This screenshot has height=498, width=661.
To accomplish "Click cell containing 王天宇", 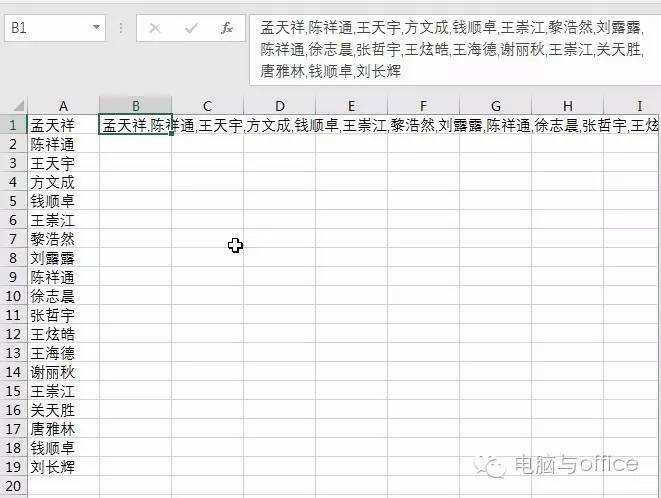I will point(63,163).
